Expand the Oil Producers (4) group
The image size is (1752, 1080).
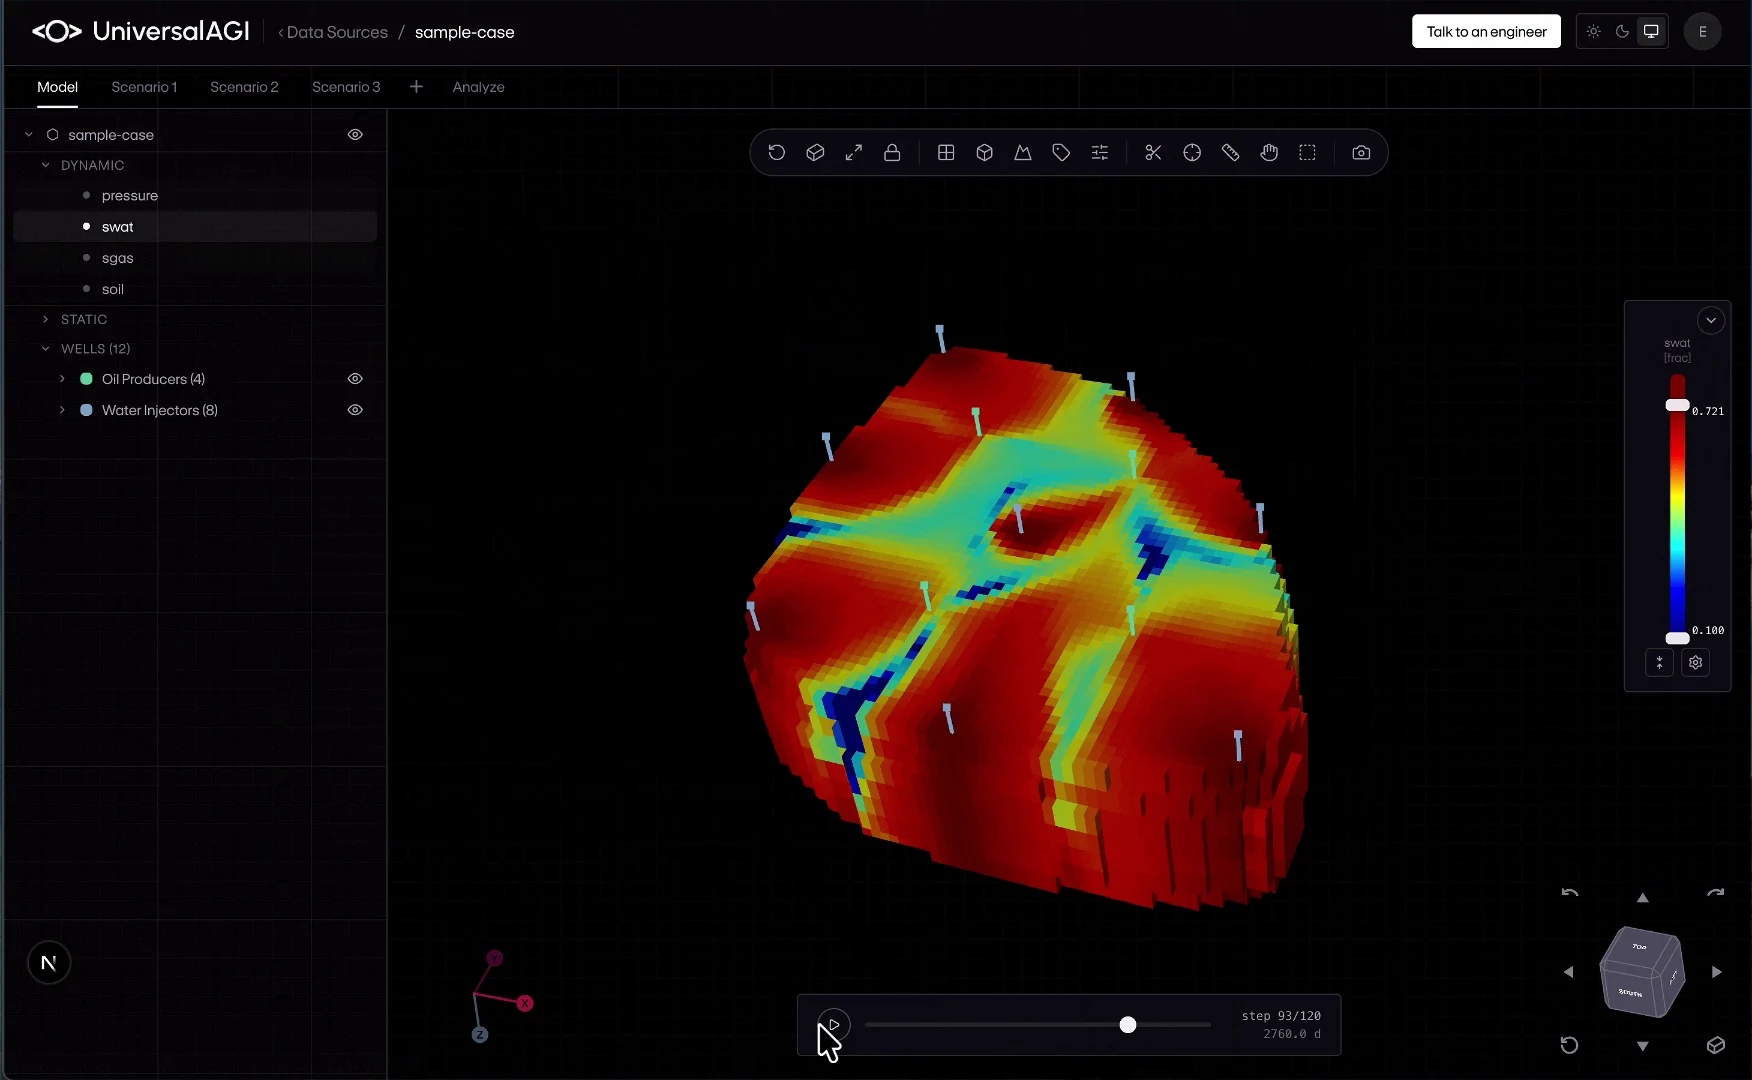tap(62, 379)
